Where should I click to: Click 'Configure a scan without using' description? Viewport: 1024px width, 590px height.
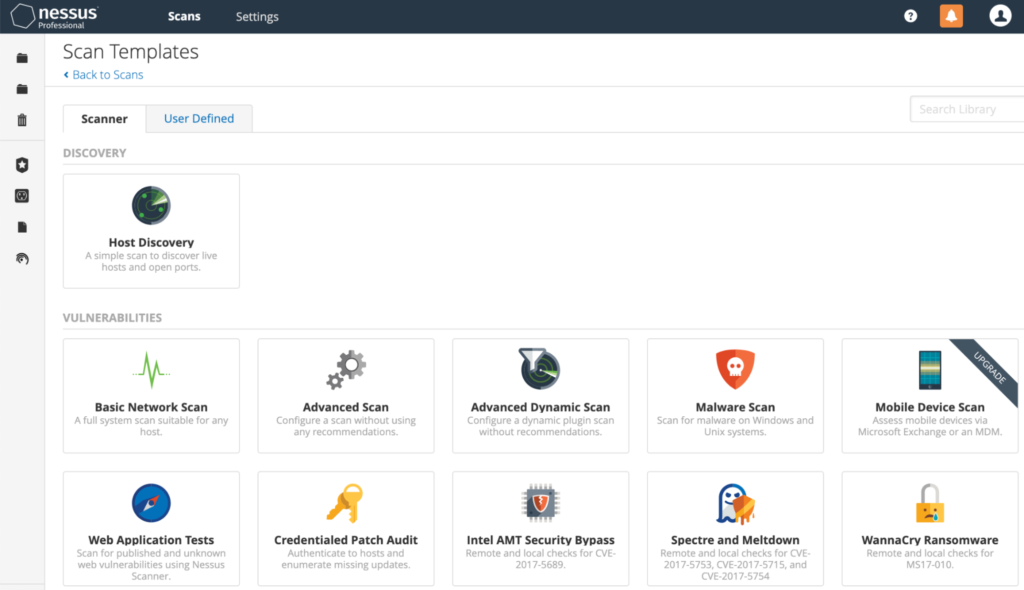tap(345, 426)
